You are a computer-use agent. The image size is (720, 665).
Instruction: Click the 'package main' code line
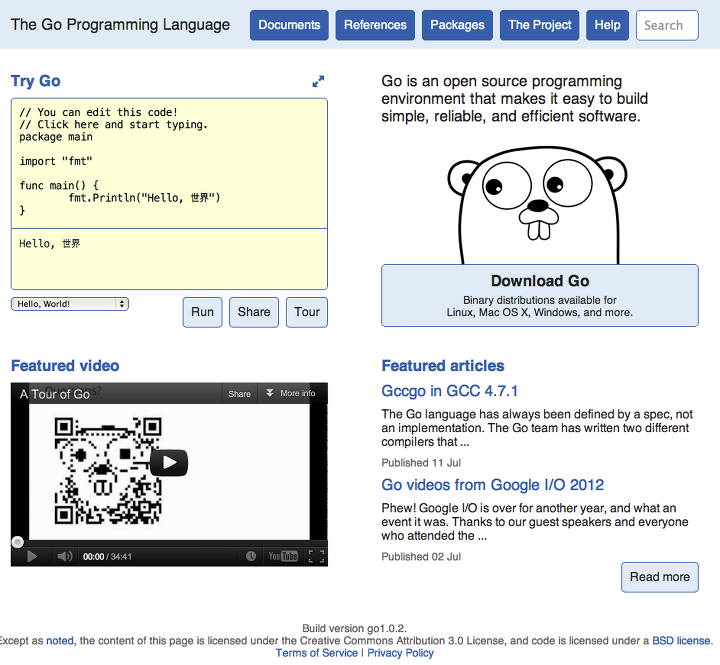click(x=56, y=137)
